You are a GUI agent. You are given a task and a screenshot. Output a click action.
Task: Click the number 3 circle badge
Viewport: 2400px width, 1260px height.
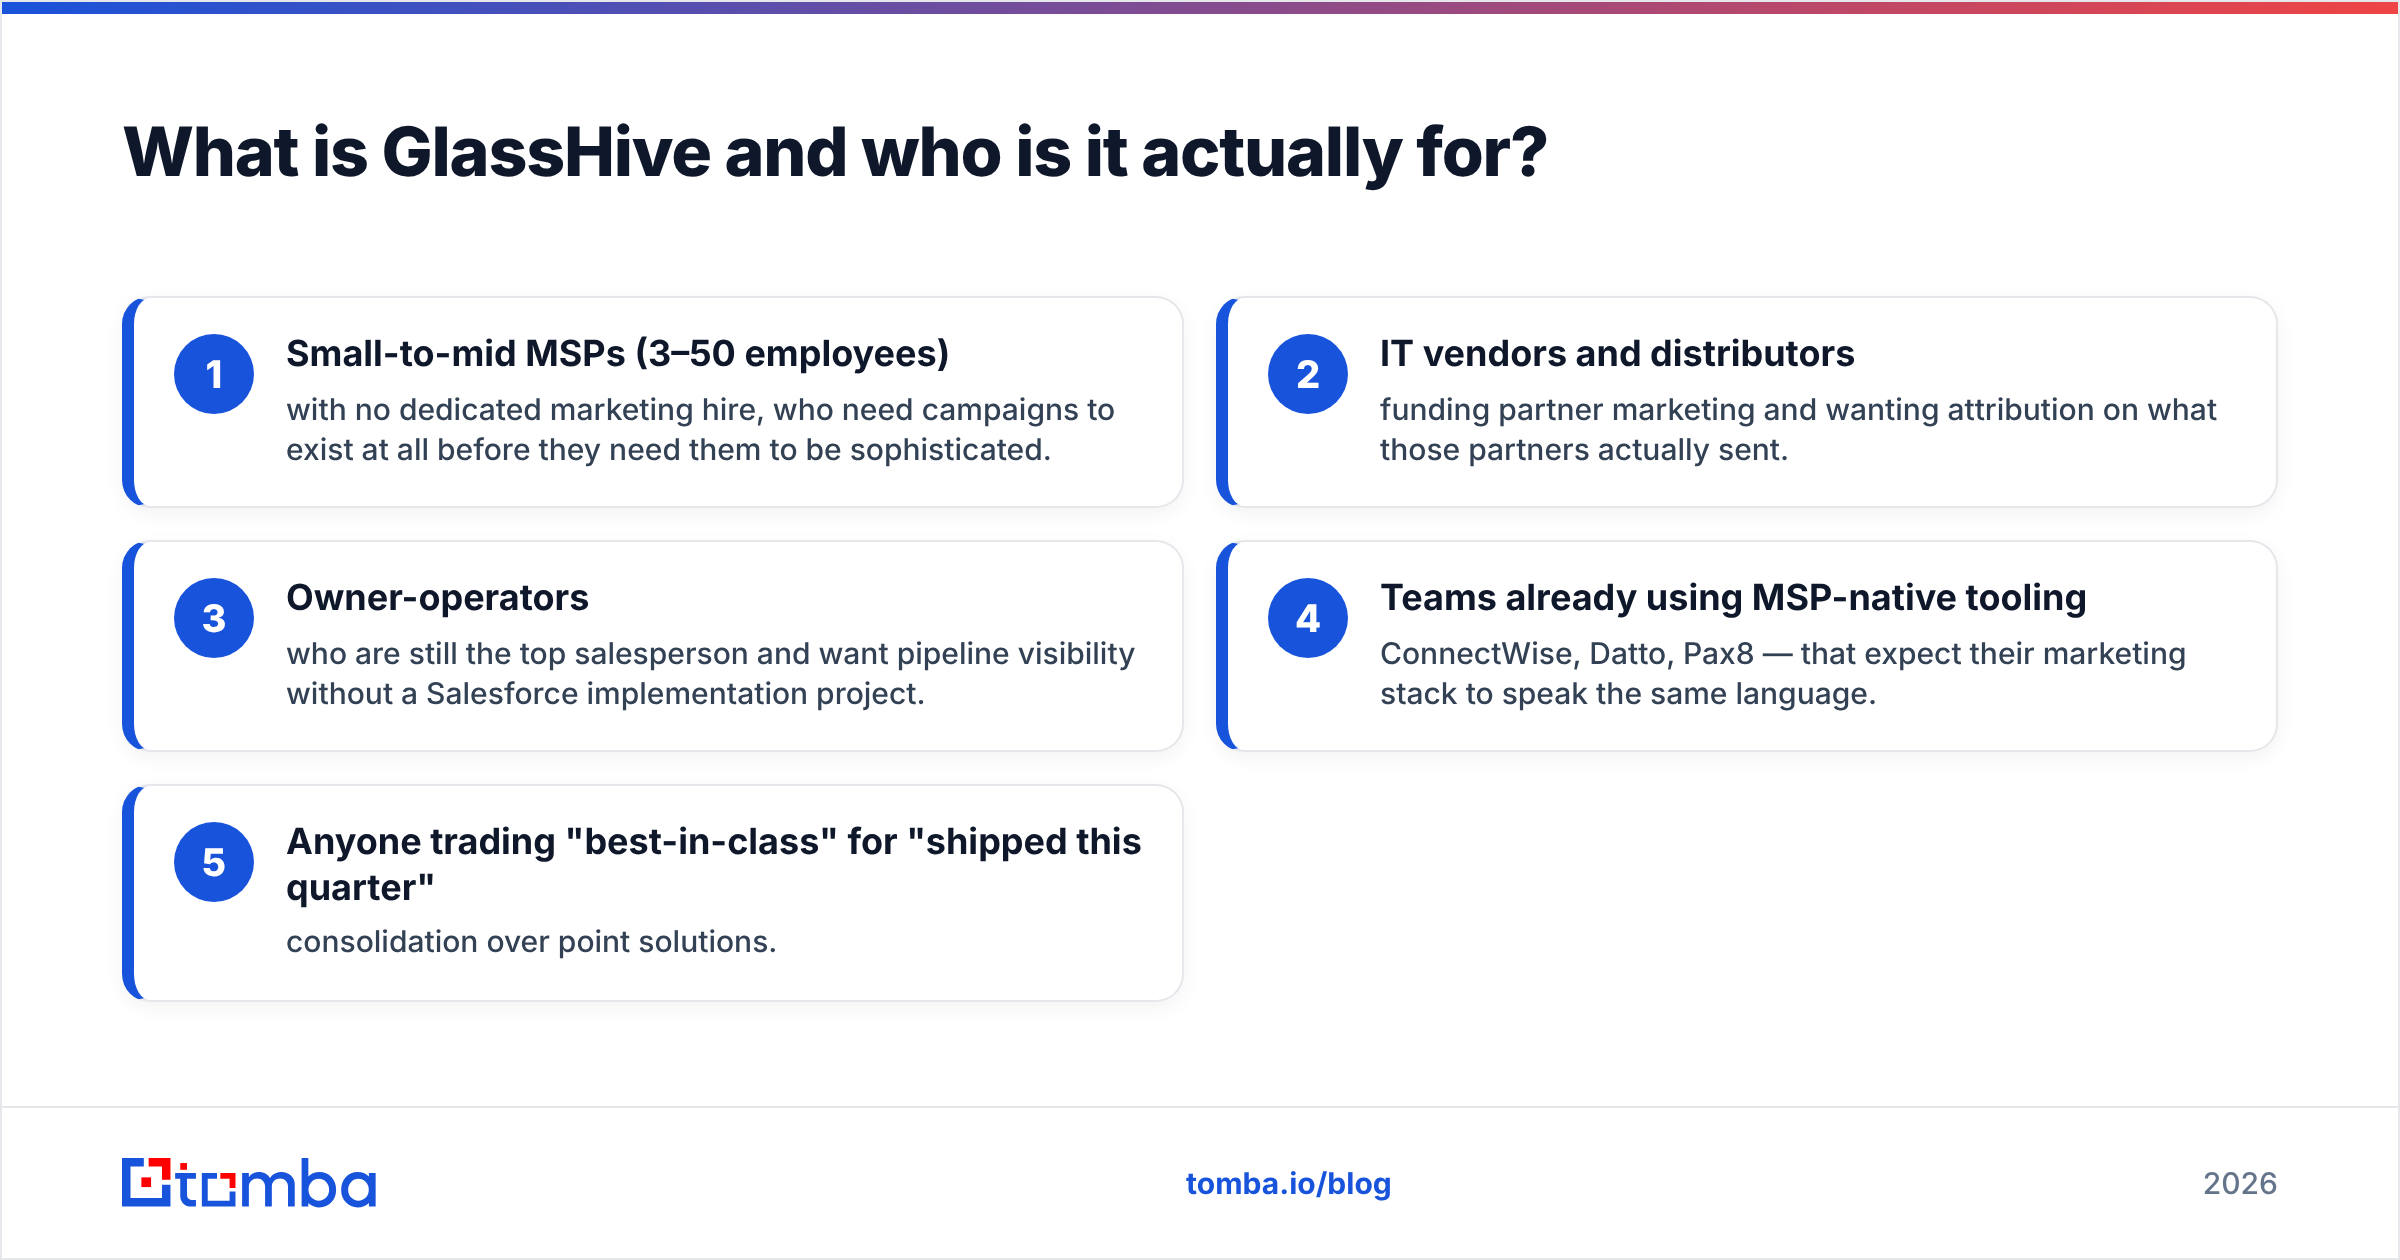click(x=214, y=618)
